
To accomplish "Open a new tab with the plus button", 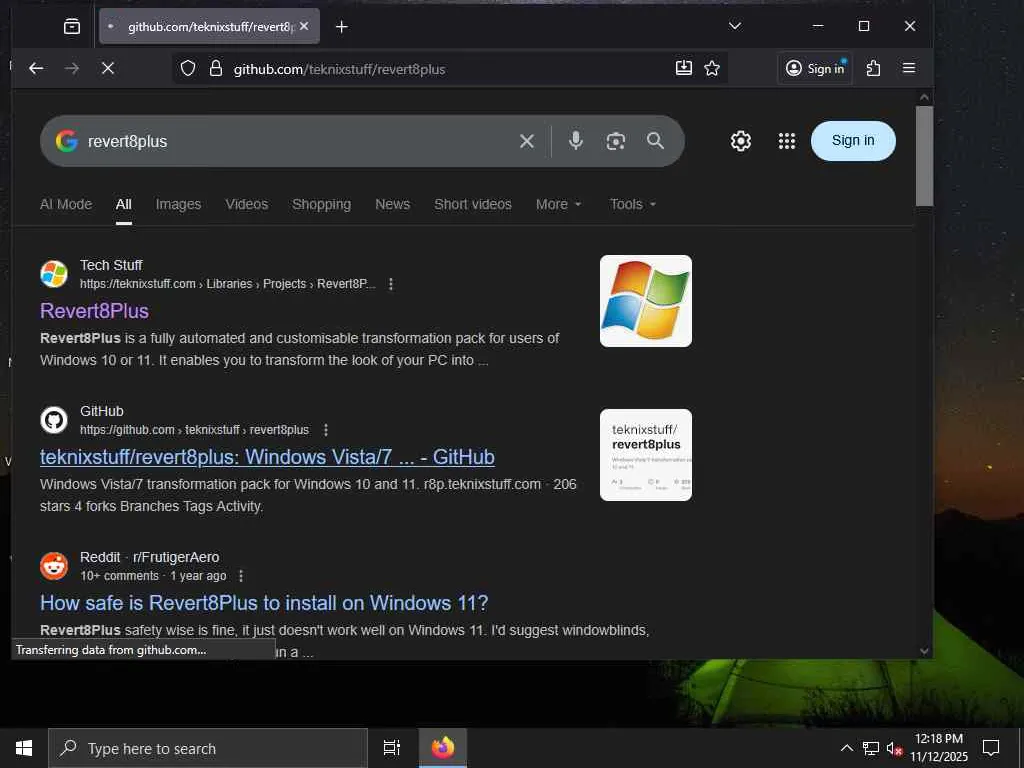I will pos(342,27).
